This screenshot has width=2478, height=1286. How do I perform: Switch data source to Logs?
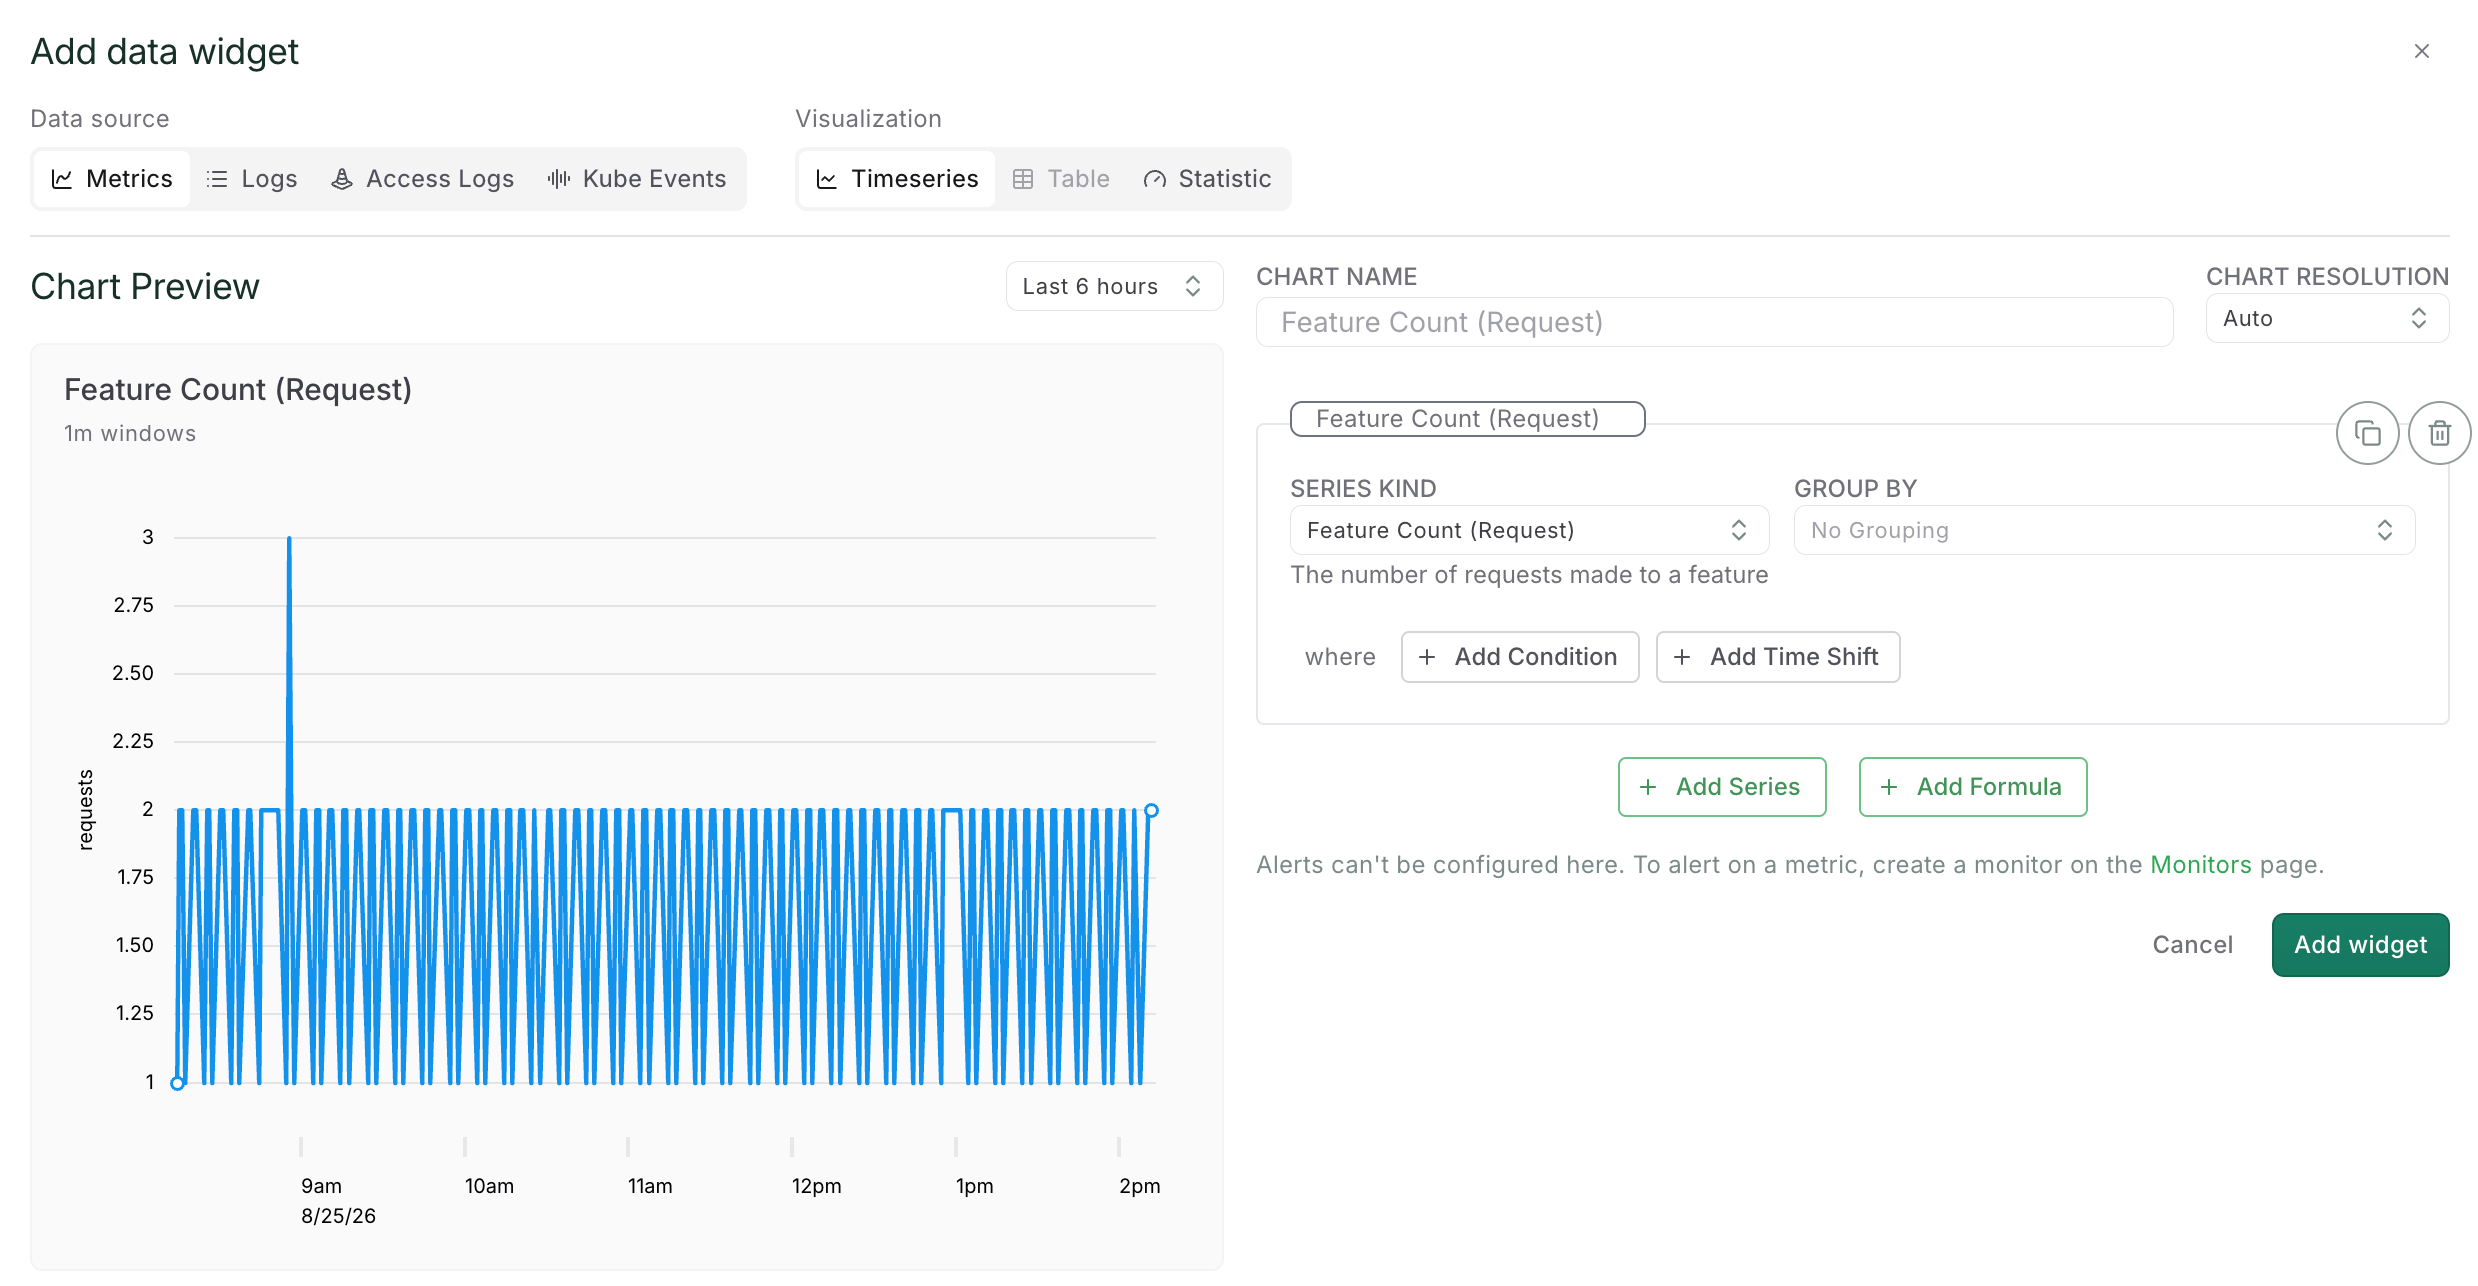[252, 179]
